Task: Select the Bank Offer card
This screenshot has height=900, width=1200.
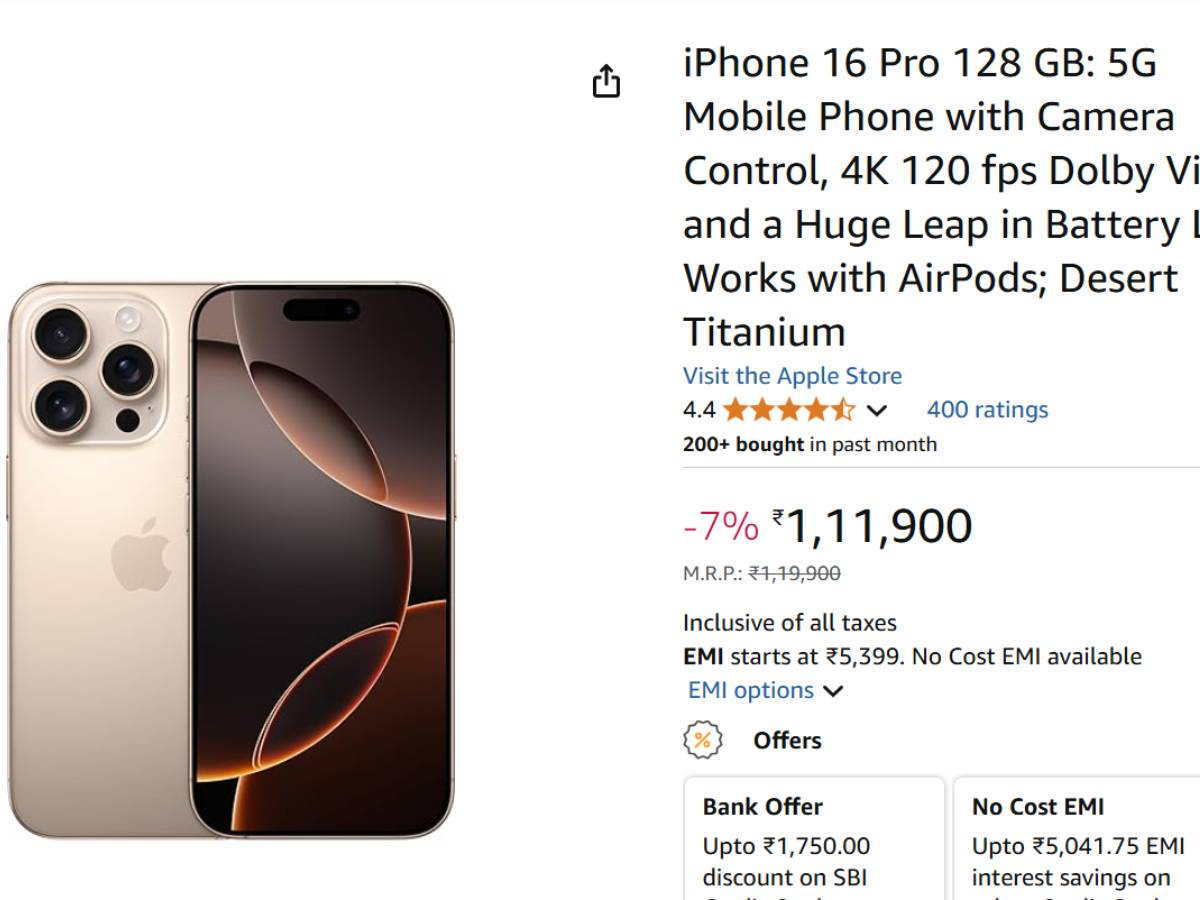Action: [x=814, y=838]
